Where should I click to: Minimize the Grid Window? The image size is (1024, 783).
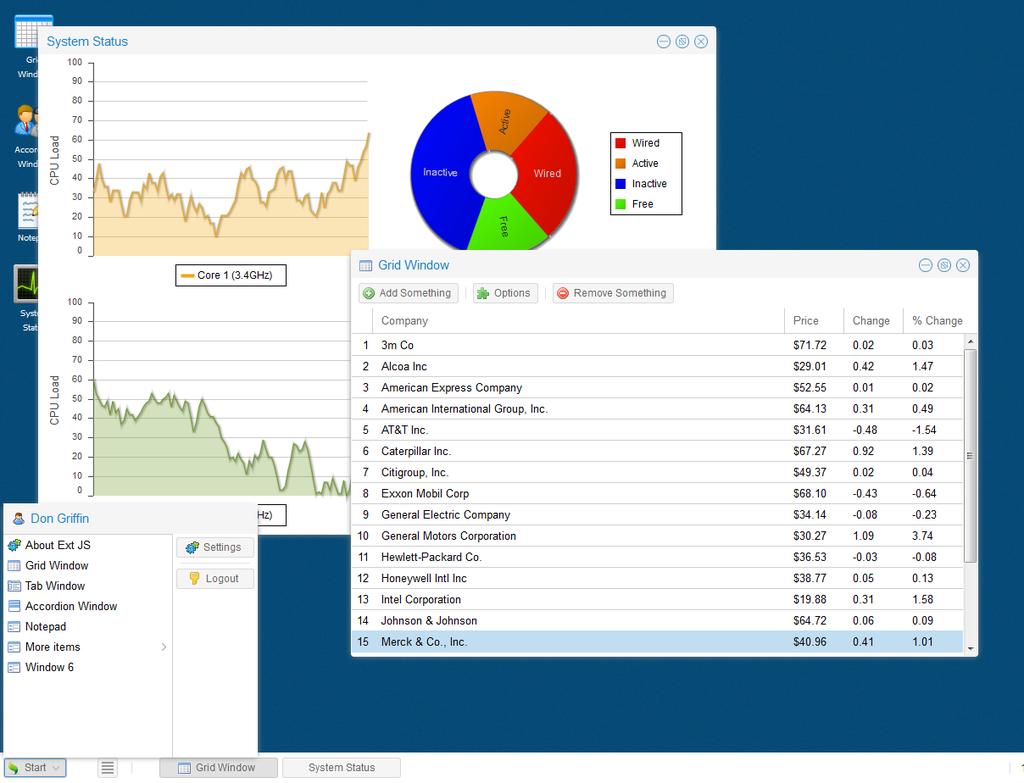(925, 265)
